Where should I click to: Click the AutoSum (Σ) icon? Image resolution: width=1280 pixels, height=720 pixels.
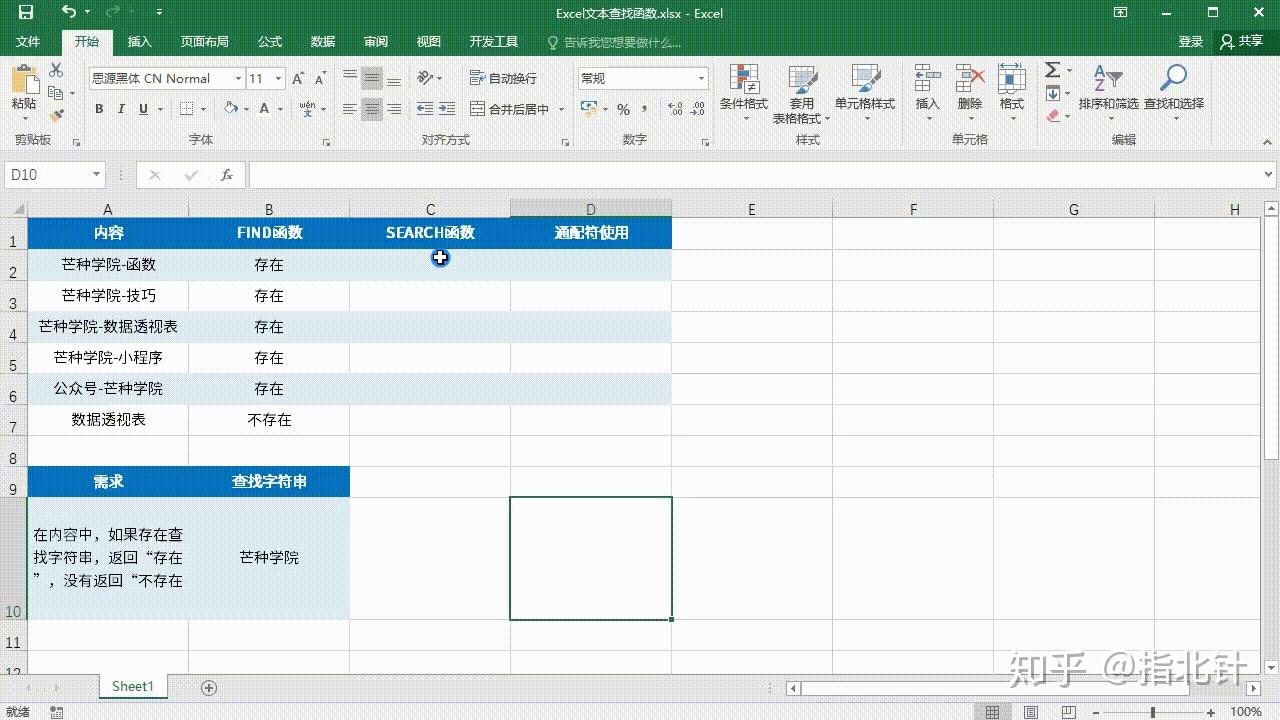pos(1052,70)
